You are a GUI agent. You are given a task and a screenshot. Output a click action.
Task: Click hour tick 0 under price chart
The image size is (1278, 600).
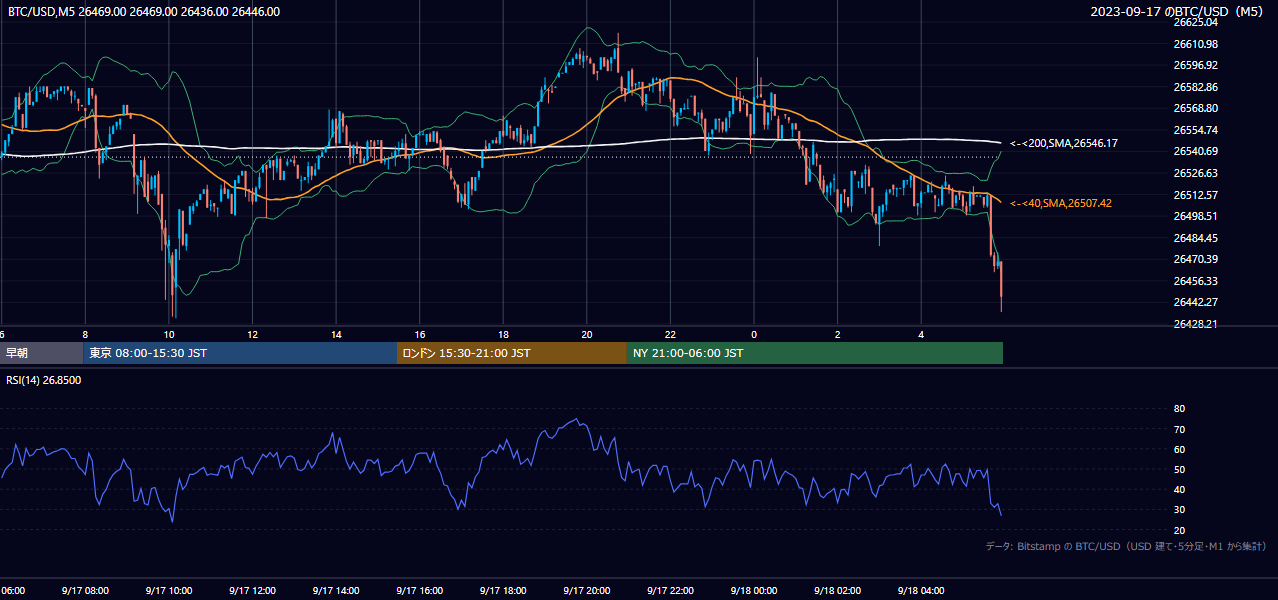(x=754, y=335)
